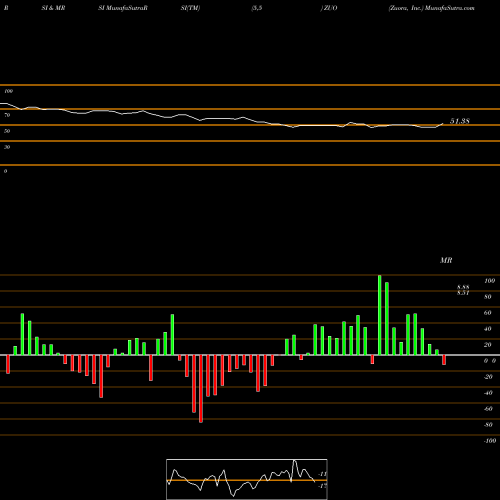
Task: Click the MR axis label 80
Action: click(488, 297)
